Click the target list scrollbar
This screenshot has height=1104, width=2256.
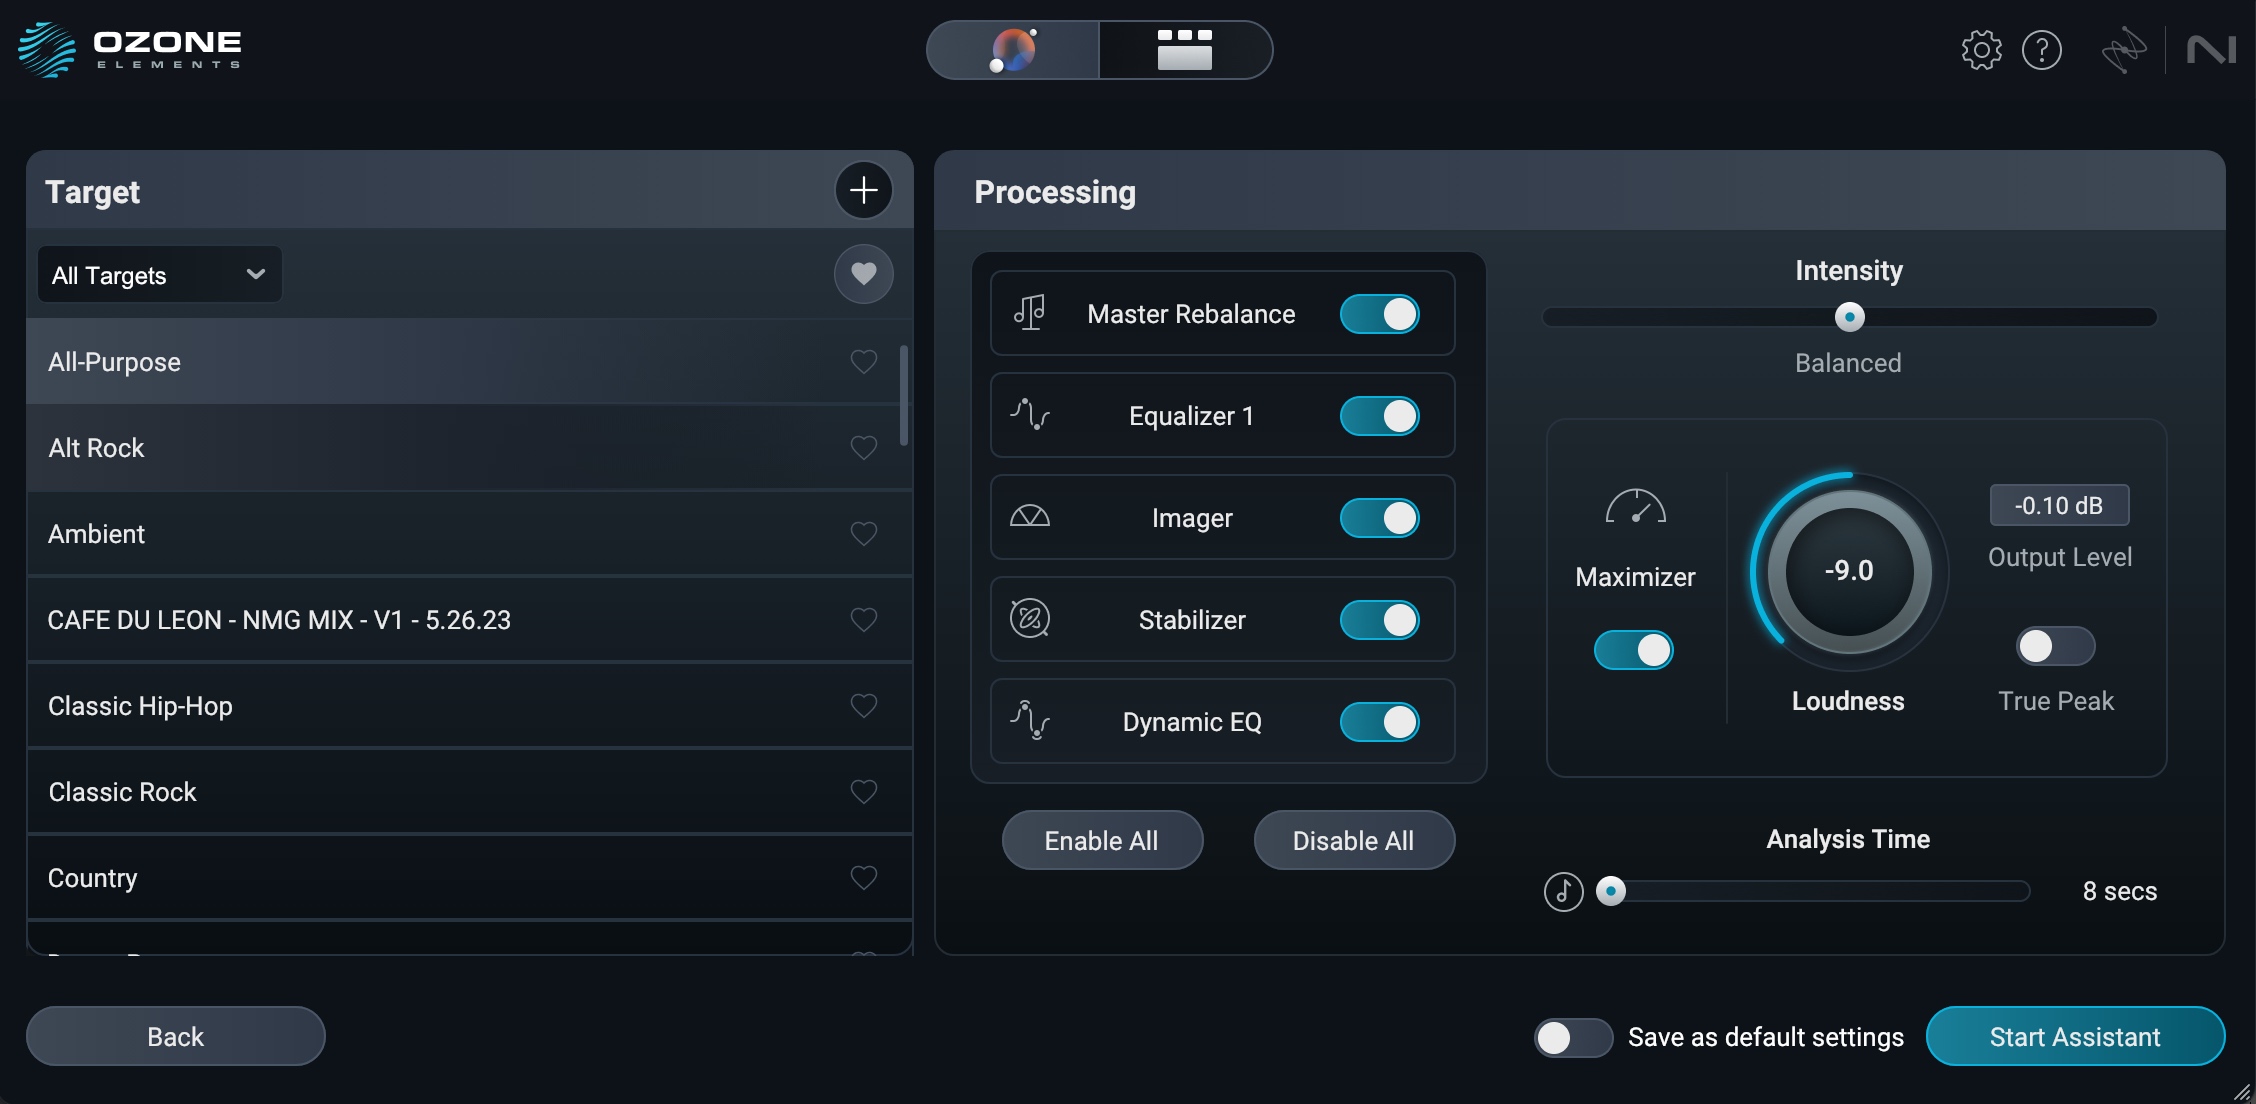click(904, 395)
